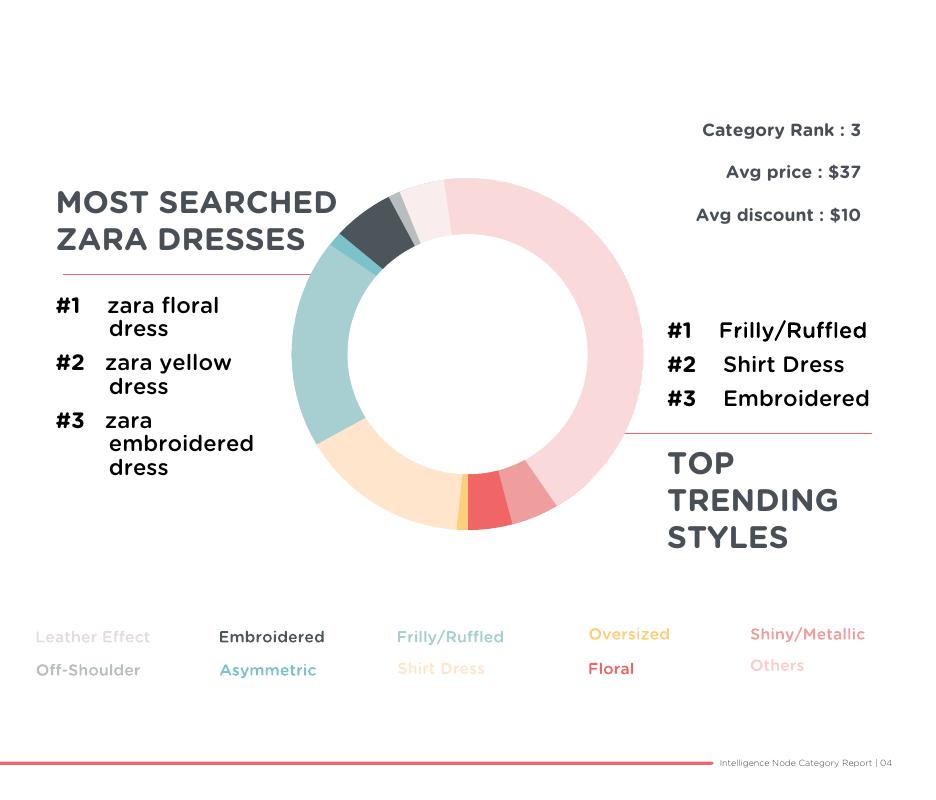Viewport: 936px width, 800px height.
Task: Click the Frilly/Ruffled legend entry
Action: click(x=450, y=637)
